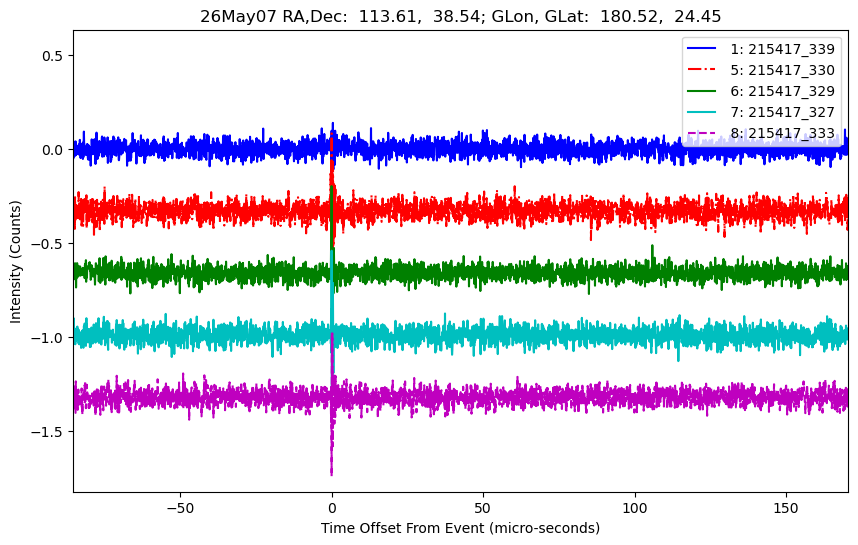Click the blue legend line for 215417_339
The height and width of the screenshot is (545, 858).
[702, 49]
